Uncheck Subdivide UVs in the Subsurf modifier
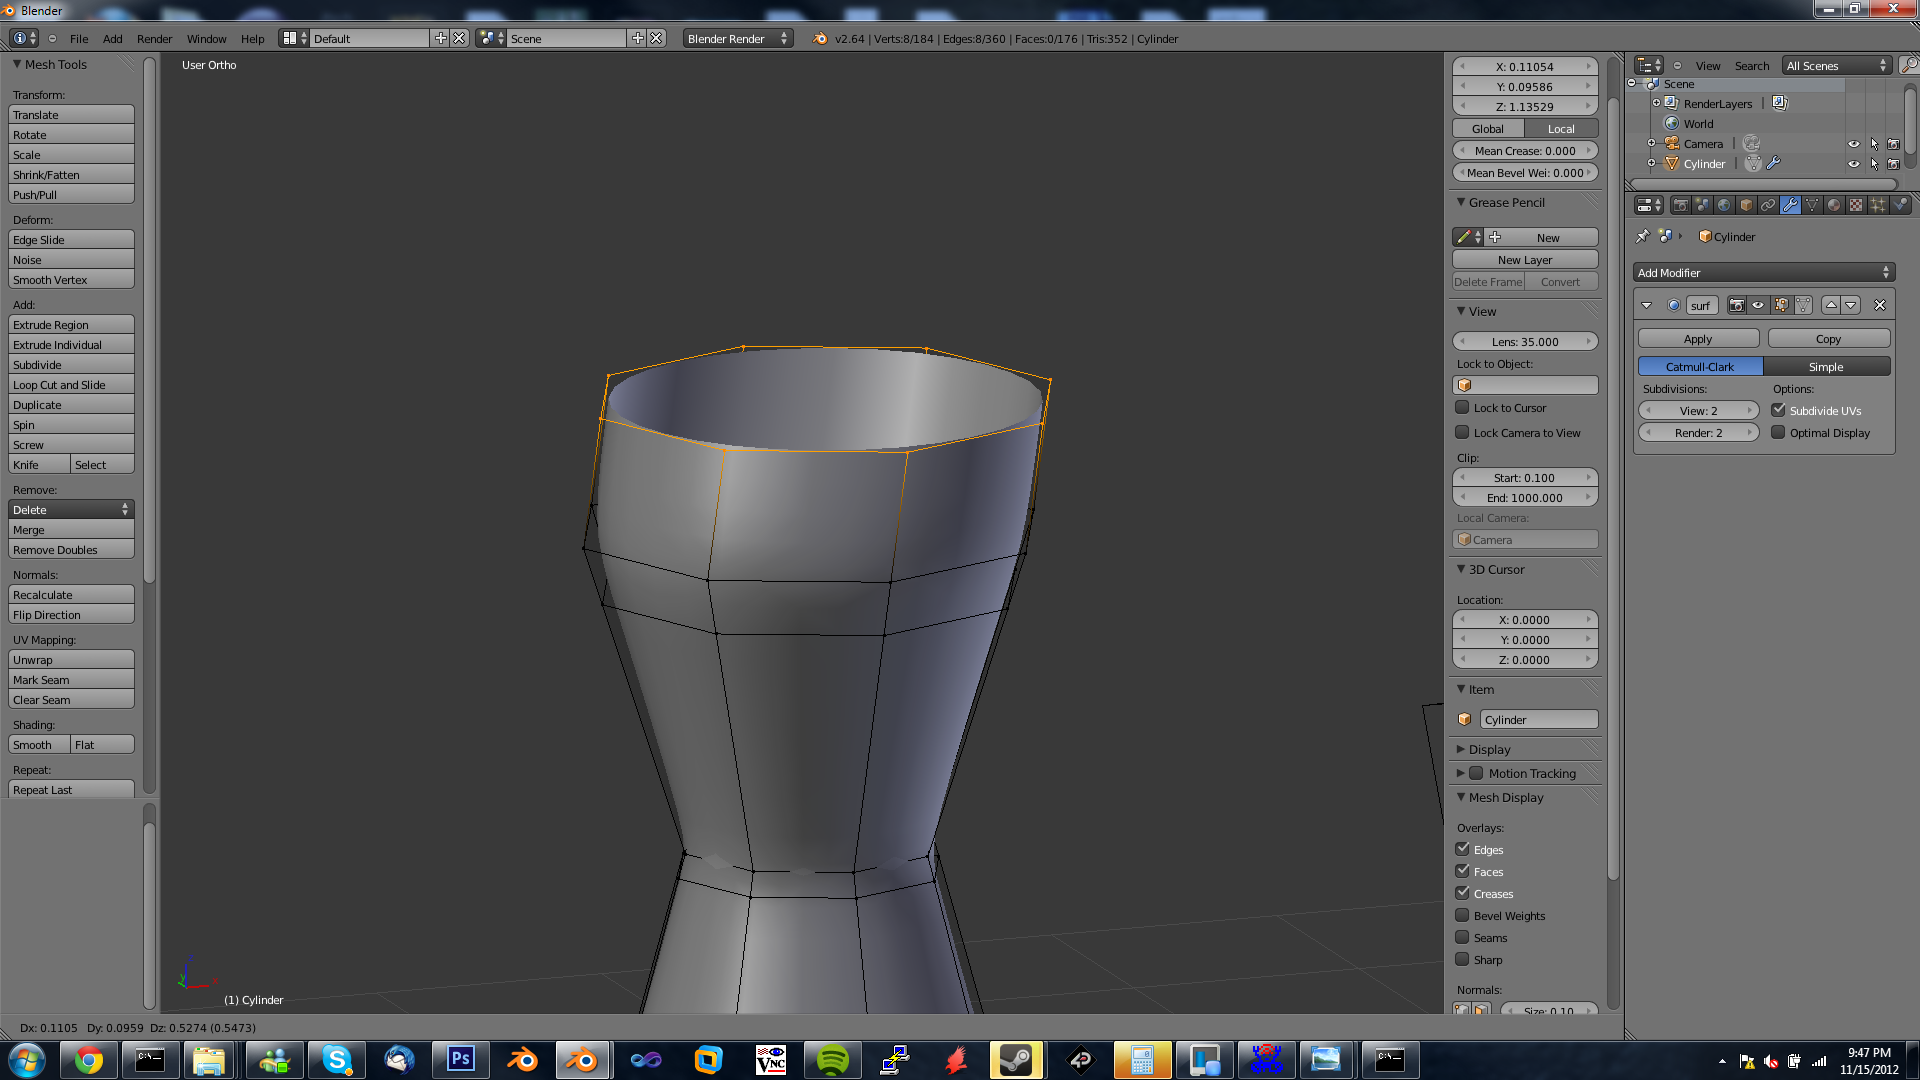Image resolution: width=1920 pixels, height=1080 pixels. (1780, 409)
